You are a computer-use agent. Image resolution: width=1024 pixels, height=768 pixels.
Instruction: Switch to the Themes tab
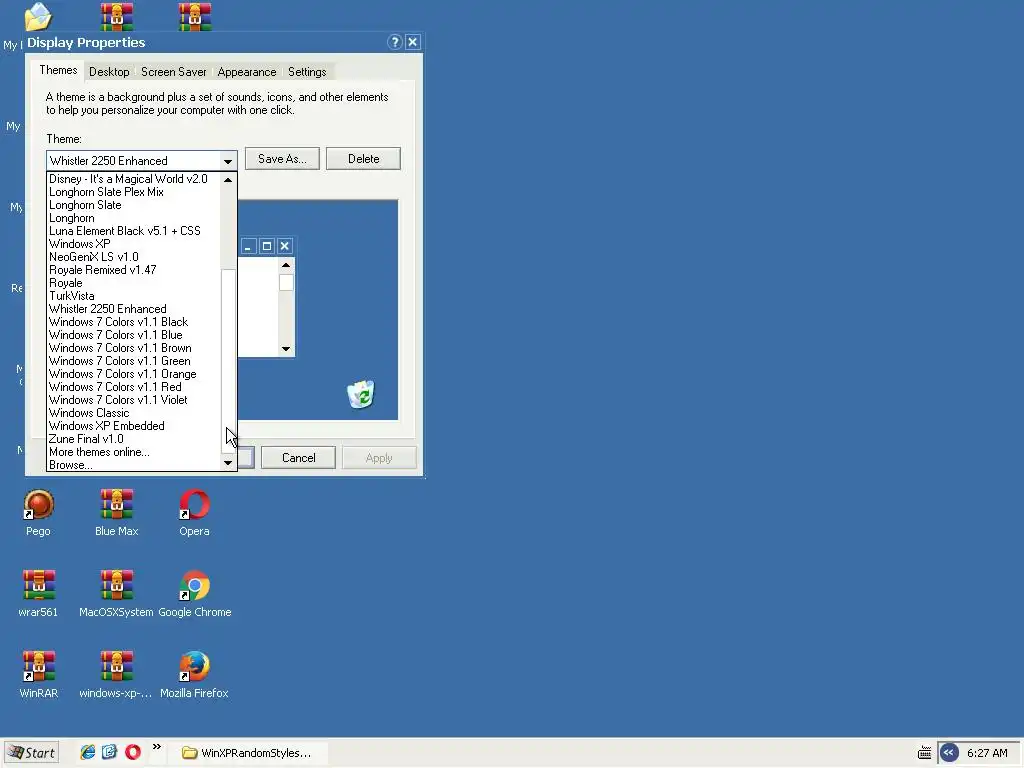58,70
